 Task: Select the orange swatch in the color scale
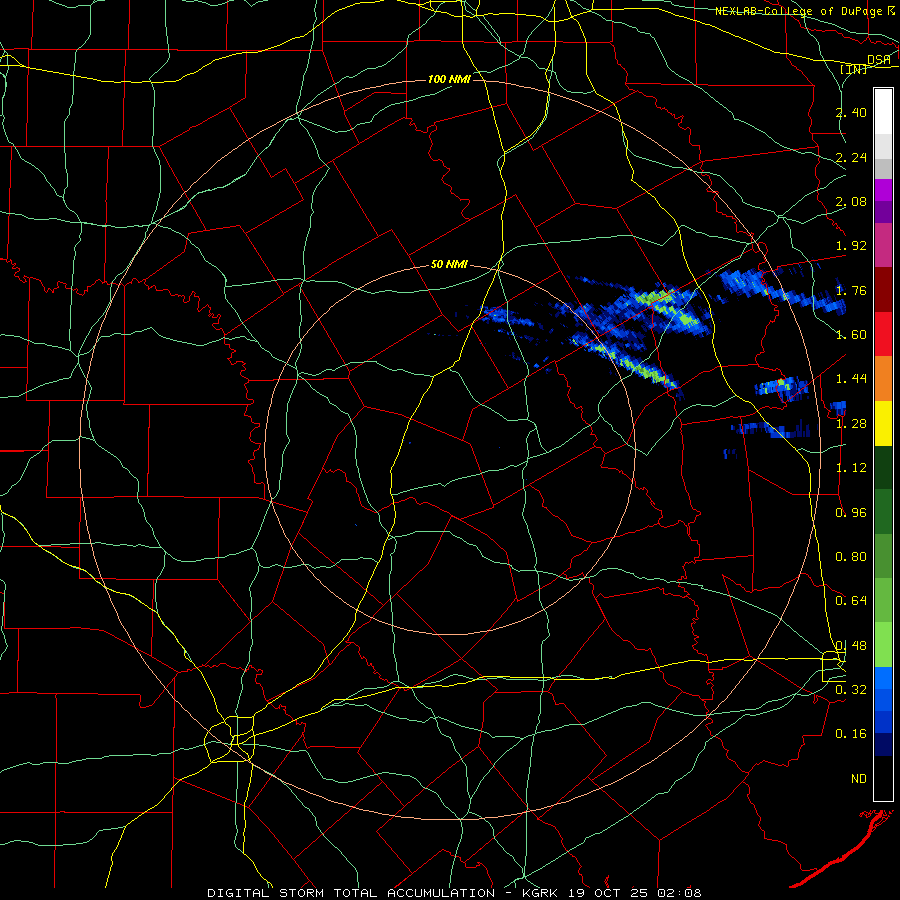point(883,379)
